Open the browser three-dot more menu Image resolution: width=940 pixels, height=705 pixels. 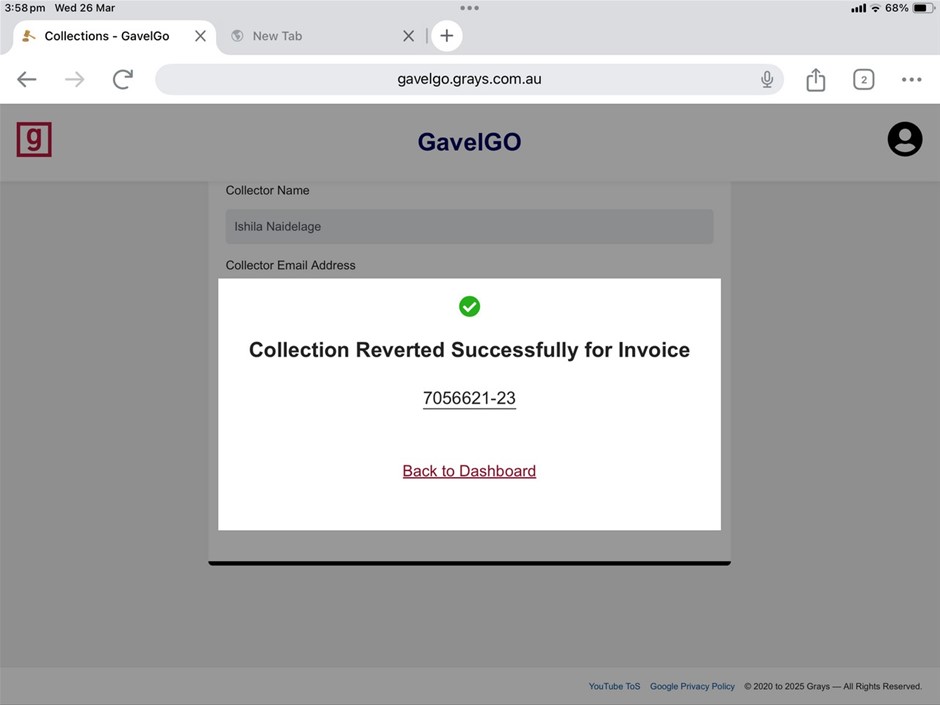911,80
